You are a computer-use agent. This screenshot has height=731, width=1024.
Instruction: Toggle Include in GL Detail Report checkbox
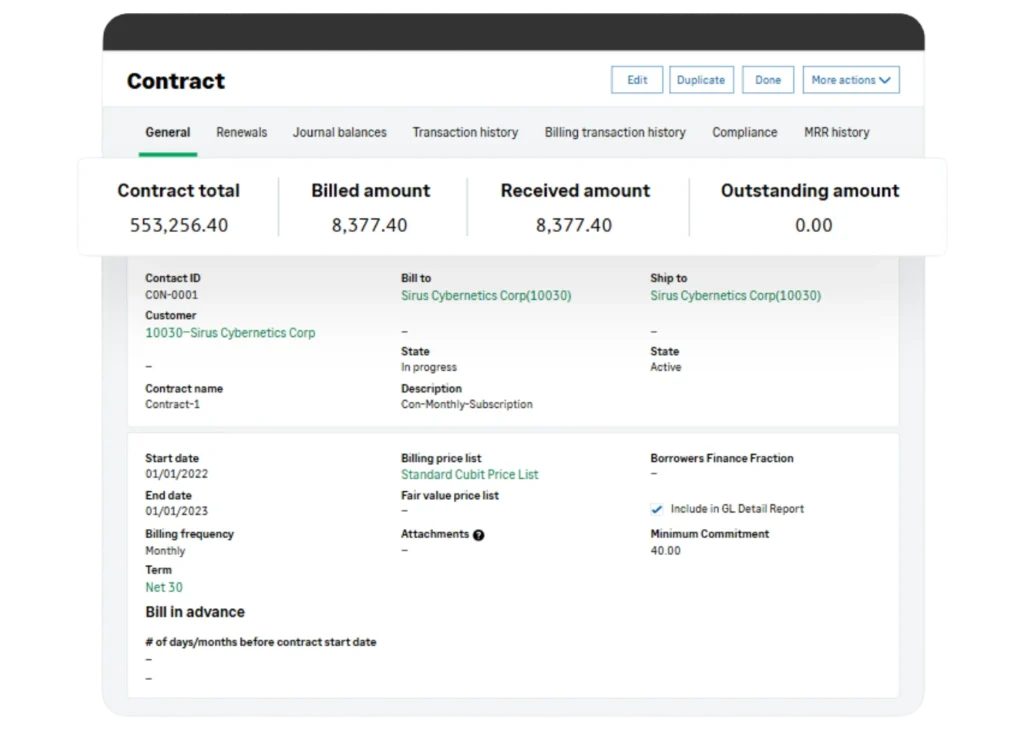point(656,510)
